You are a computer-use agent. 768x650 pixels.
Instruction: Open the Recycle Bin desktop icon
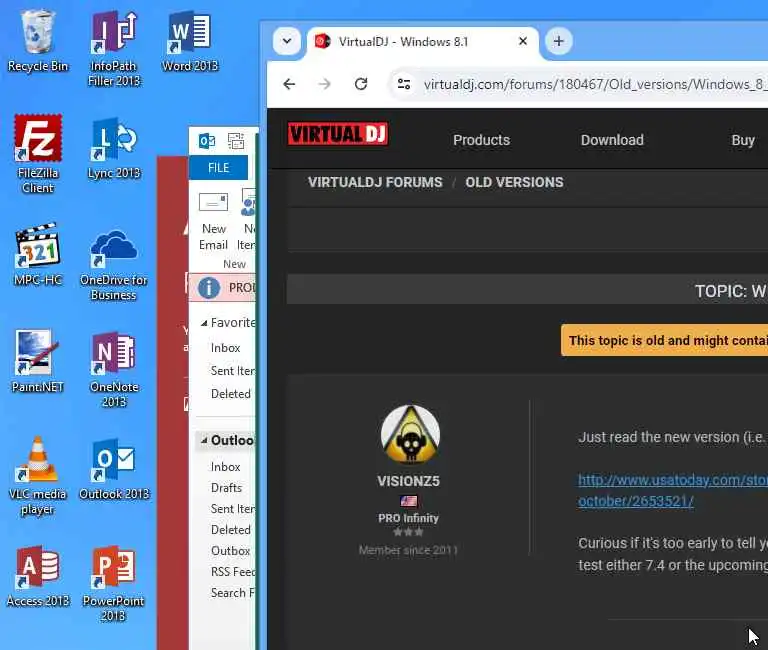38,41
